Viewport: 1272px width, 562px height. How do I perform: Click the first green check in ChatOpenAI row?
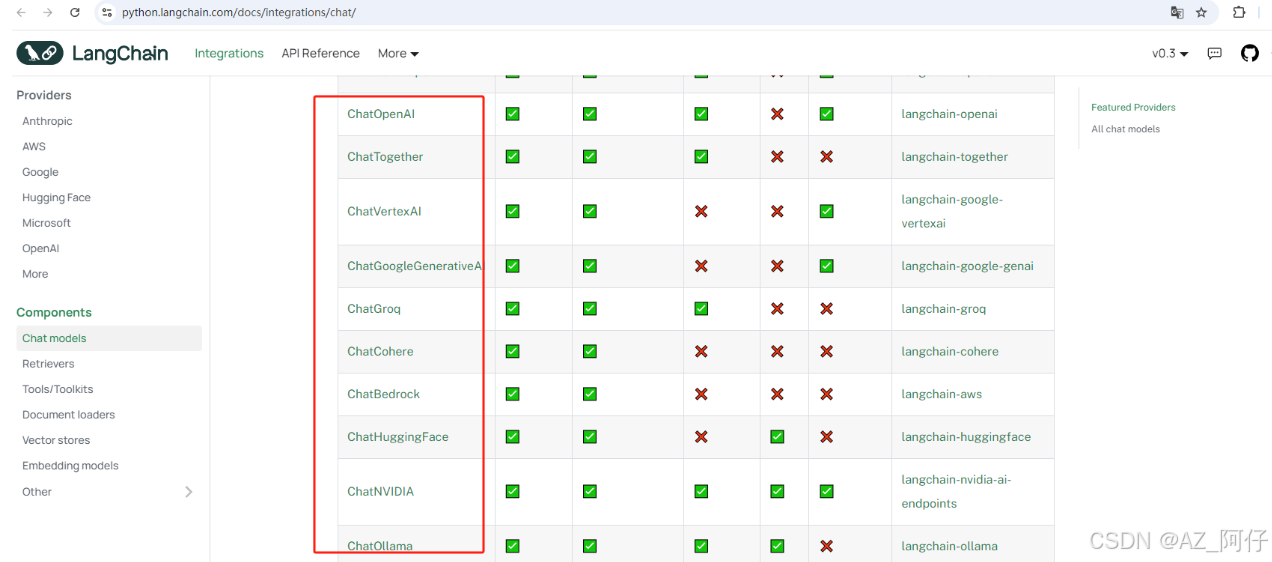512,114
